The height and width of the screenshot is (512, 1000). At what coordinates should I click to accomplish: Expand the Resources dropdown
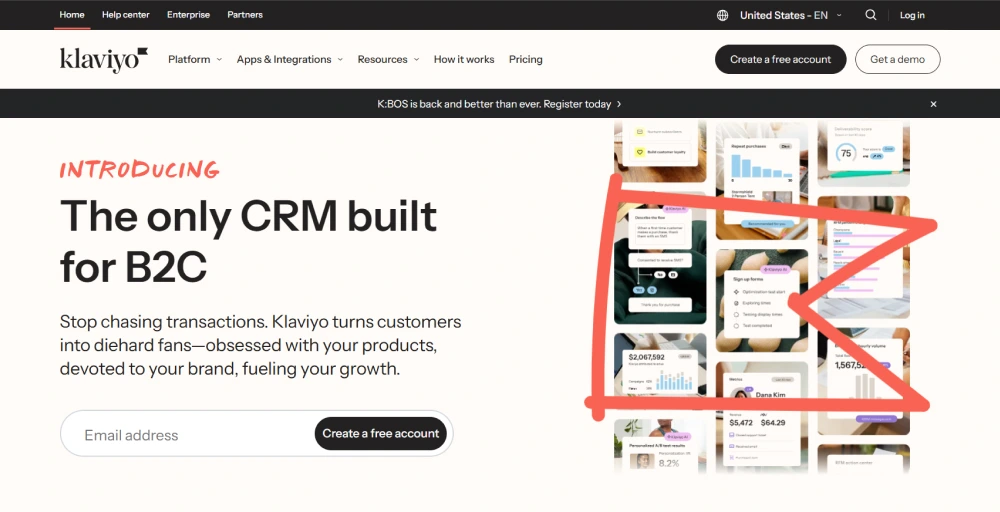[388, 59]
